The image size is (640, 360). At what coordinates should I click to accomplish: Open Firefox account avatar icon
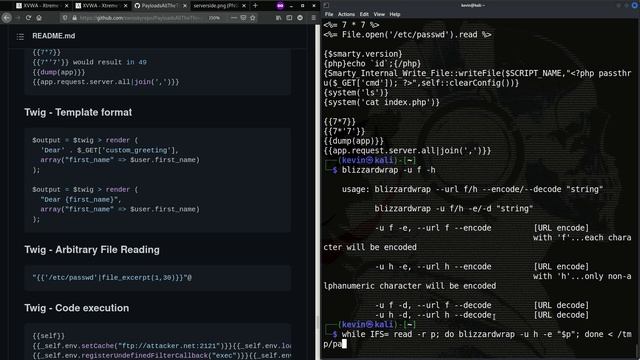click(300, 18)
